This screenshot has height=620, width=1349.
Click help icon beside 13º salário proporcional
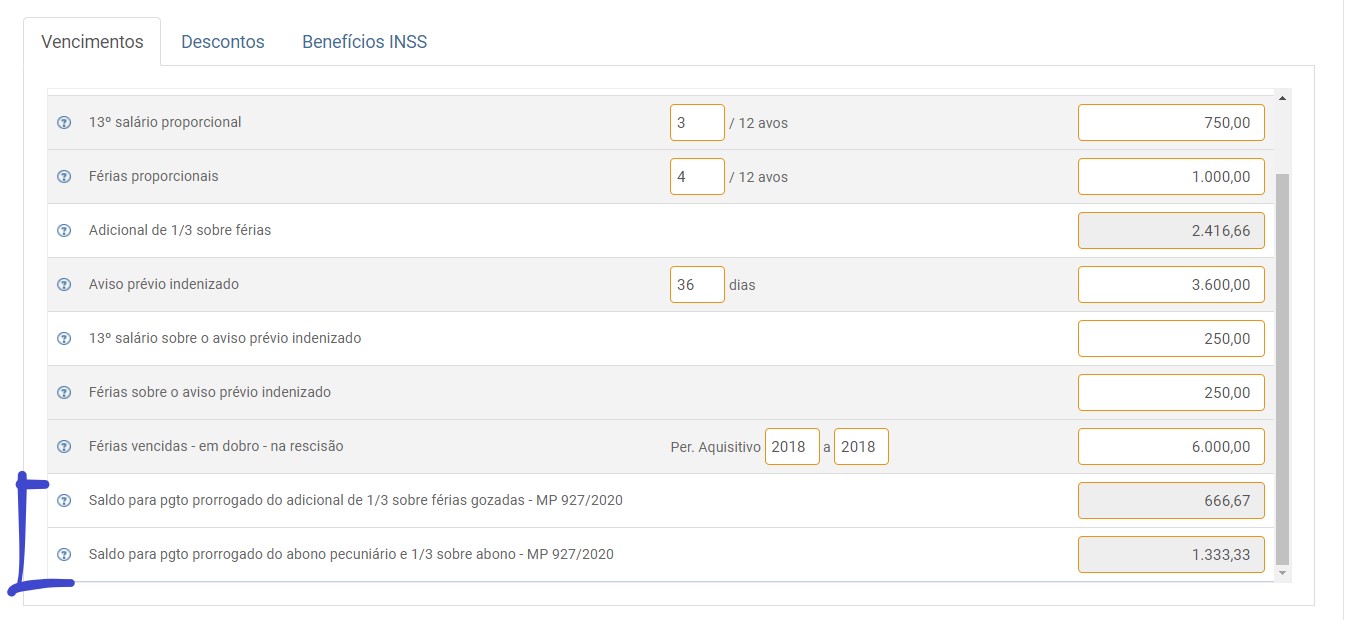(x=65, y=123)
